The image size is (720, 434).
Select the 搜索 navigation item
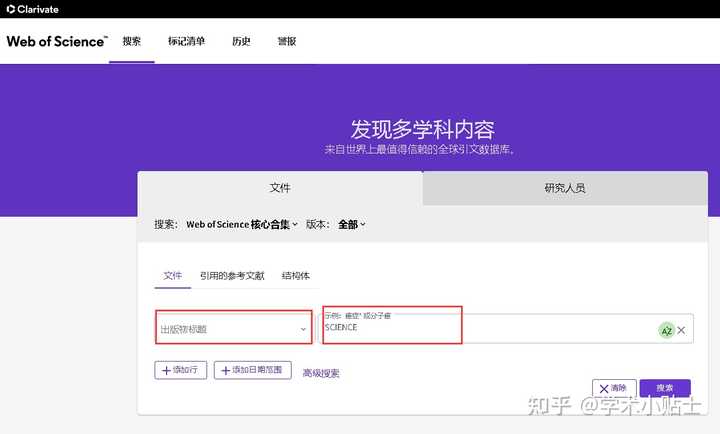pyautogui.click(x=131, y=41)
